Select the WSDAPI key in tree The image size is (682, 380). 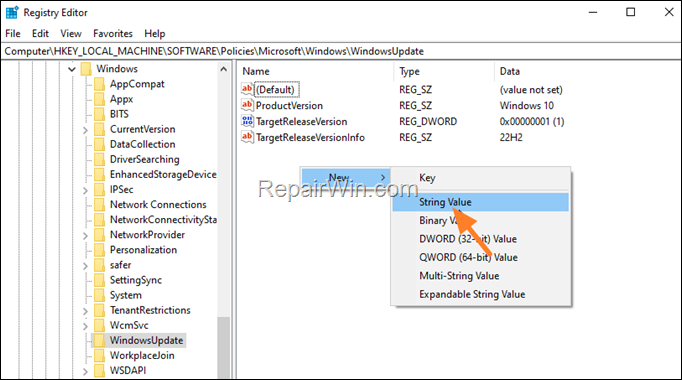point(128,370)
